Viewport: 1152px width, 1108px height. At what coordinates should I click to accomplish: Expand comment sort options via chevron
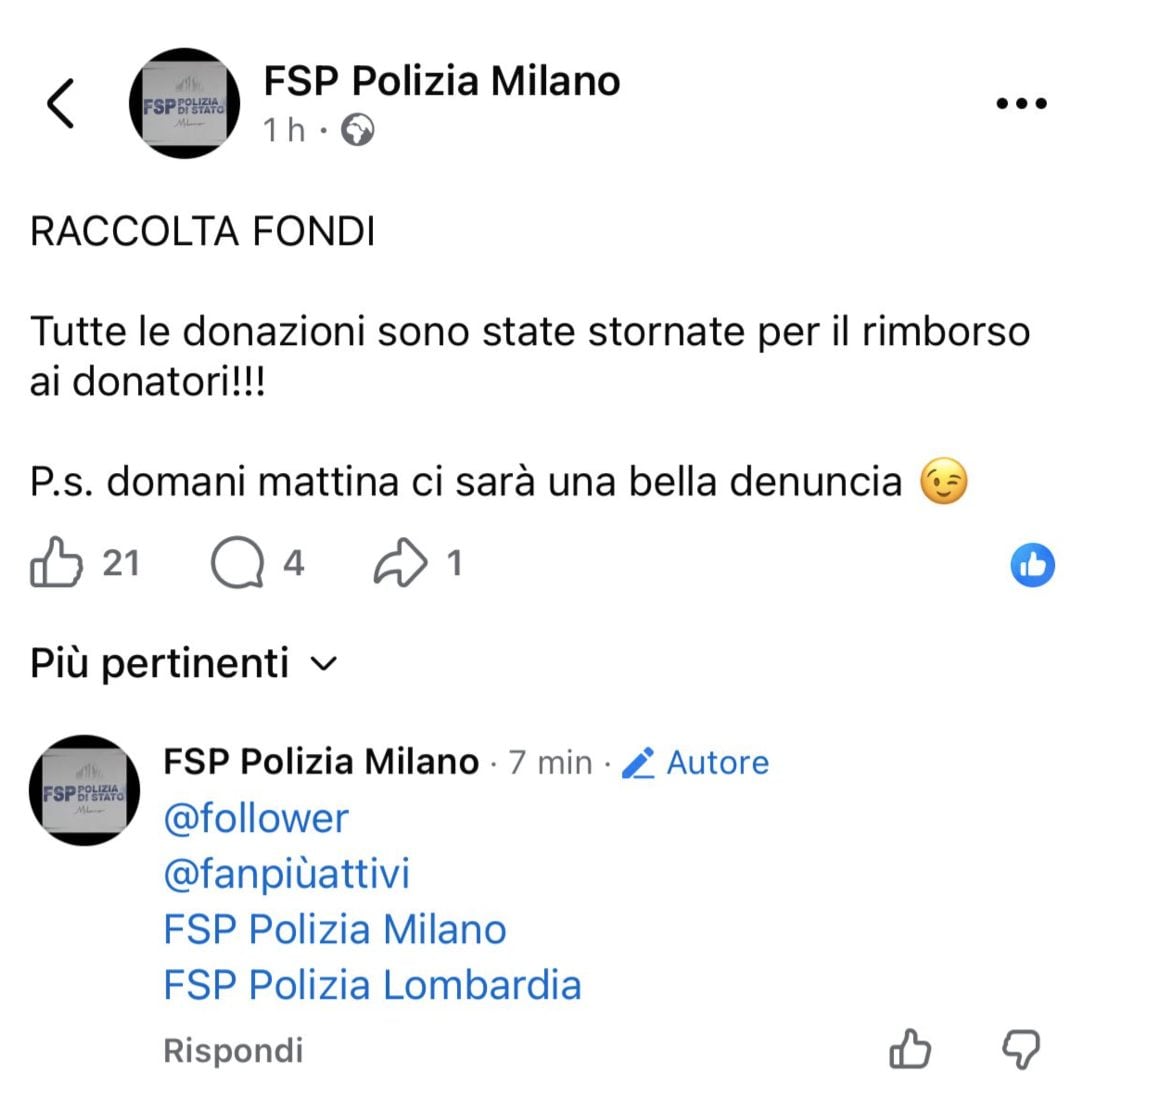click(x=322, y=663)
